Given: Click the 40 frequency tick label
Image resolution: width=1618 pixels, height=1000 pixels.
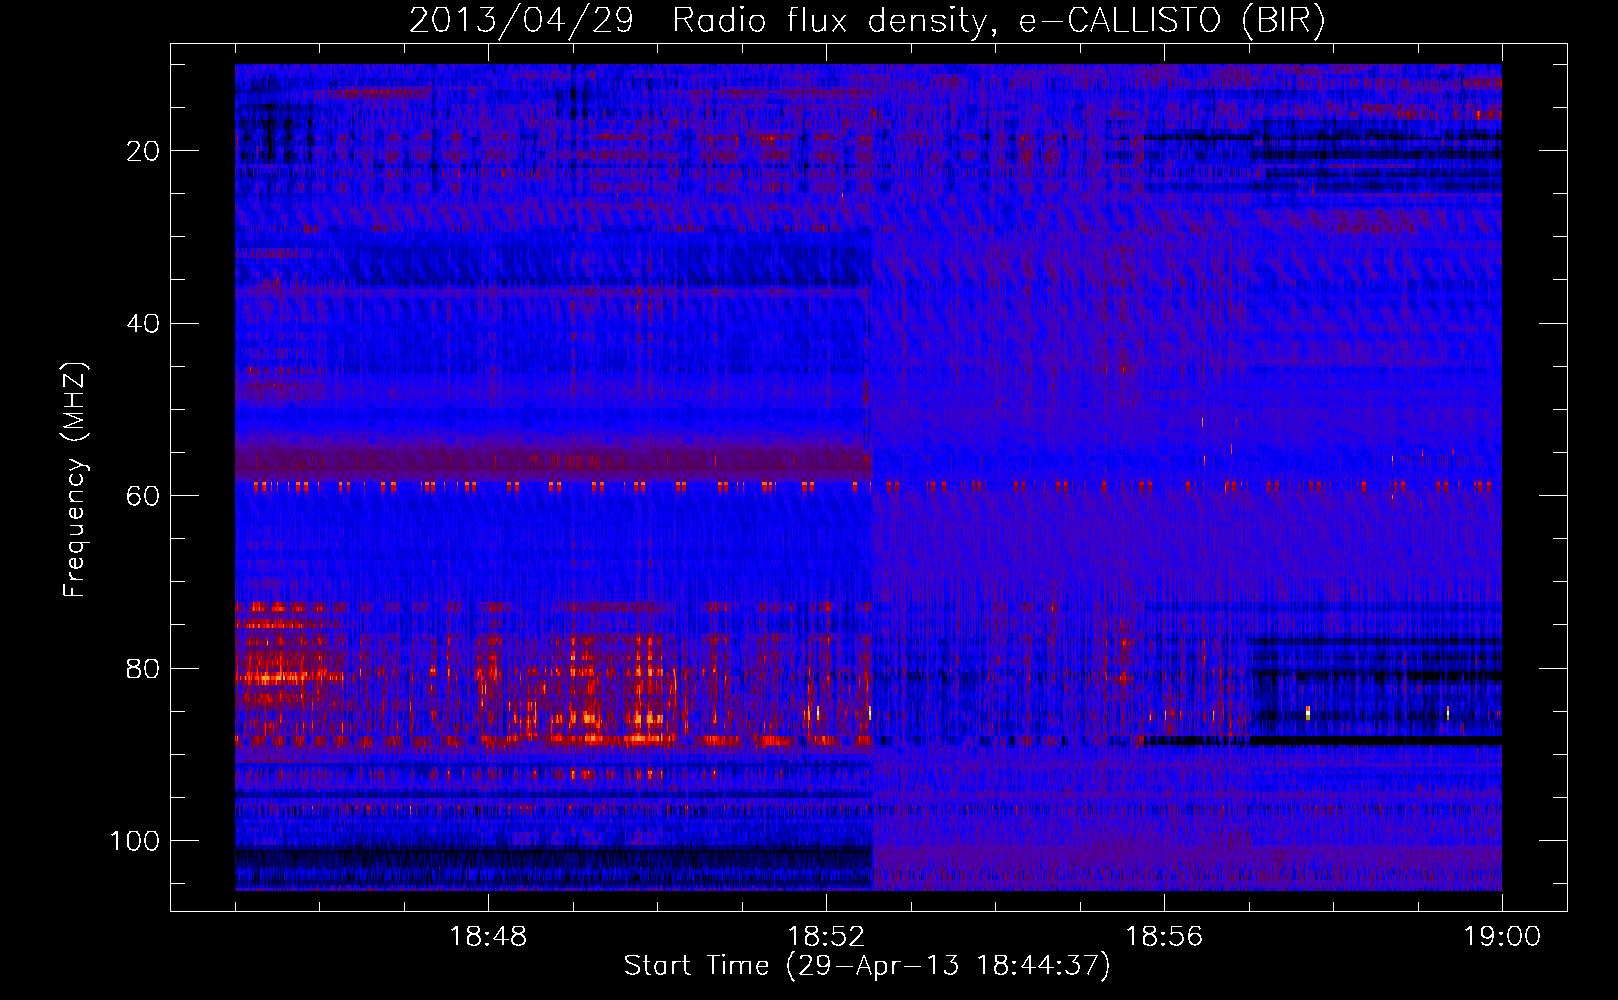Looking at the screenshot, I should [143, 324].
